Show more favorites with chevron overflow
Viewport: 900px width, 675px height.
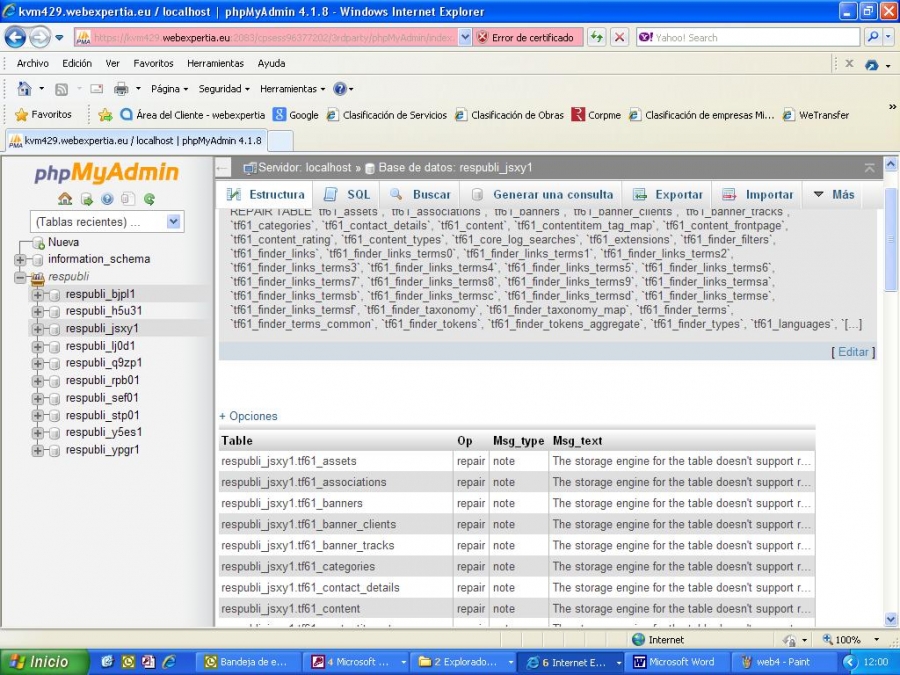892,107
